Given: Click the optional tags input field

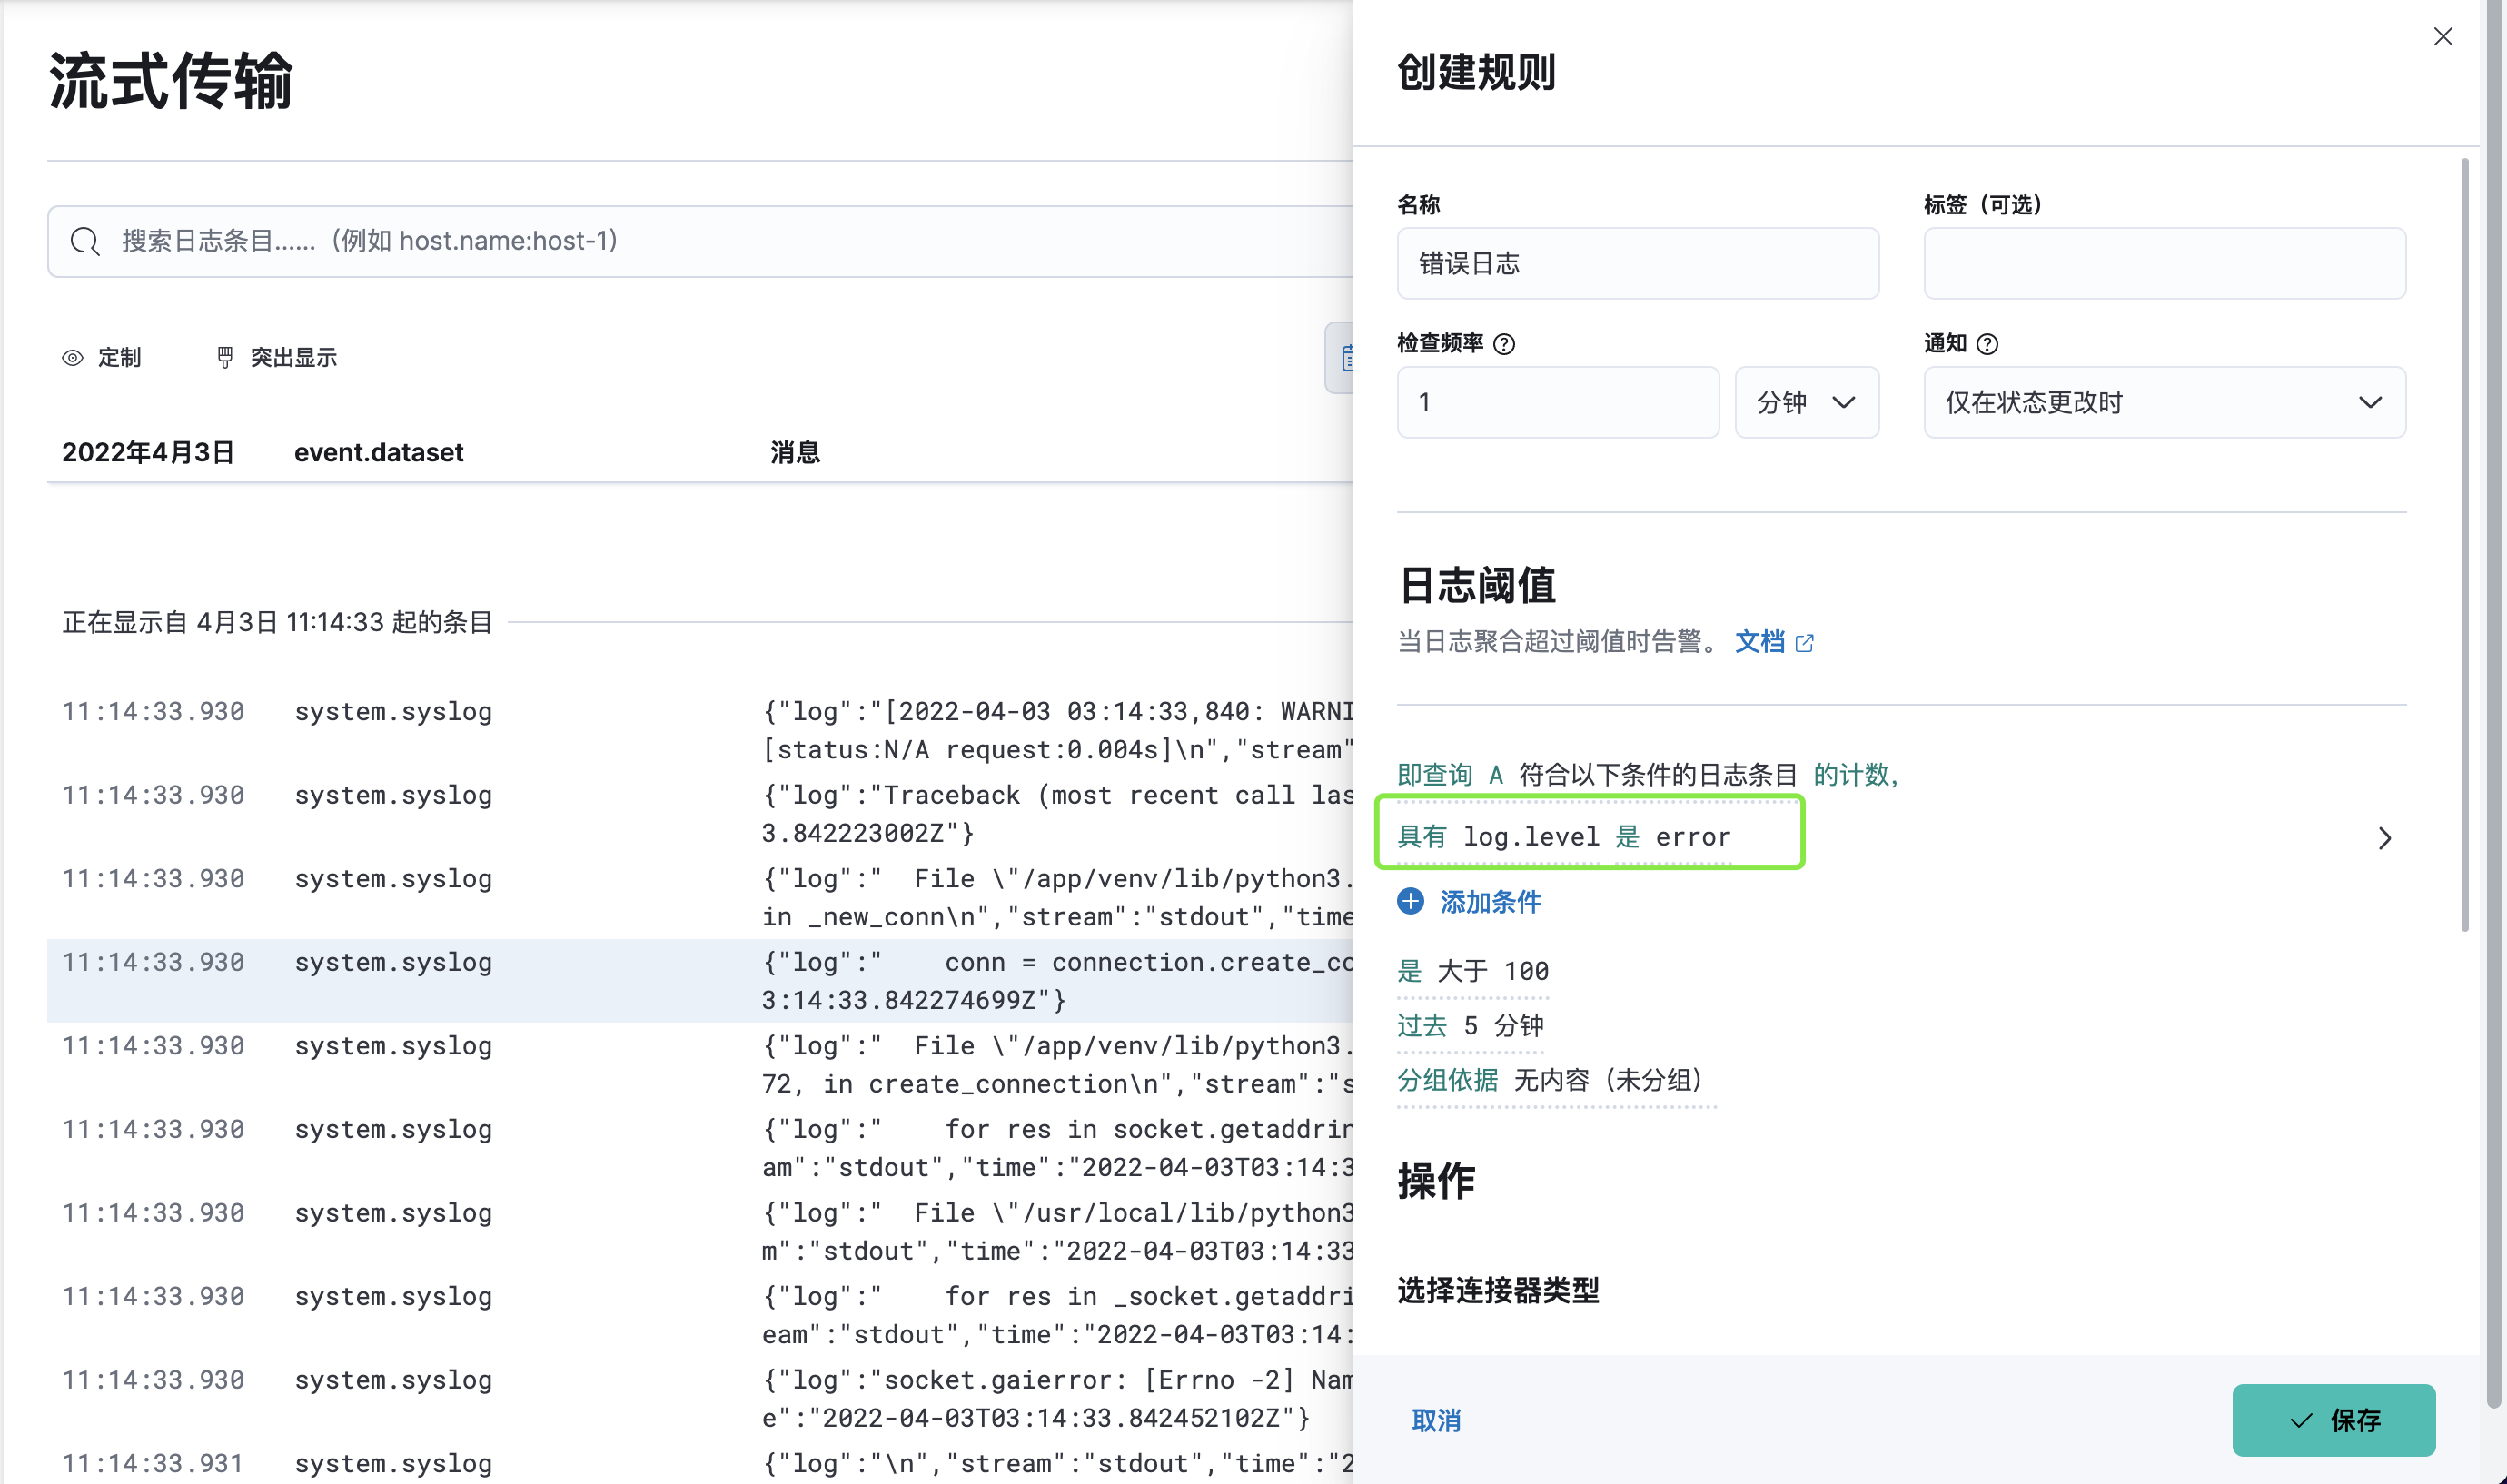Looking at the screenshot, I should [x=2164, y=264].
